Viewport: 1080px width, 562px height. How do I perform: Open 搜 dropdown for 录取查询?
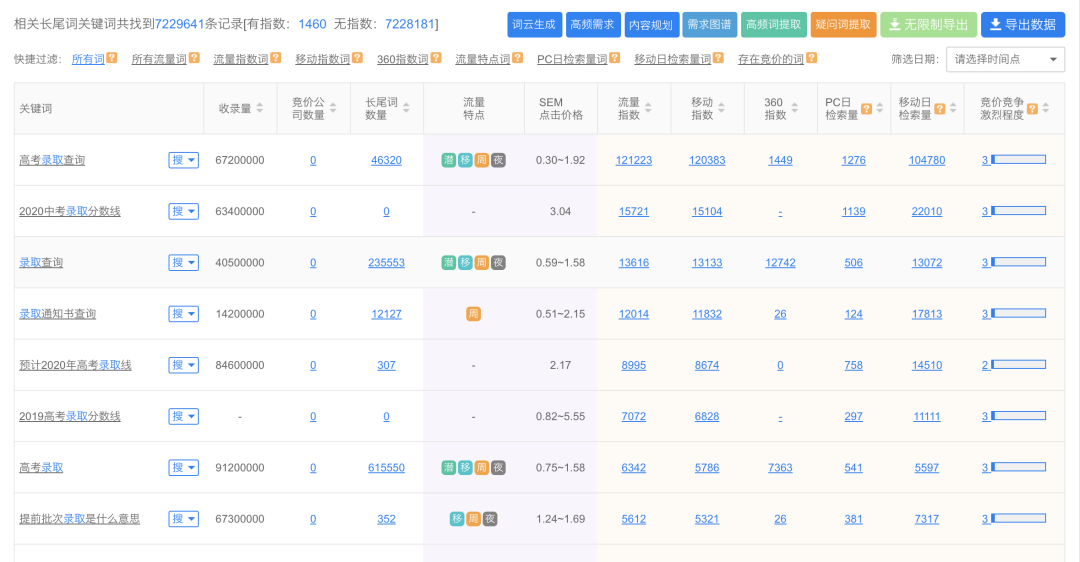point(183,262)
